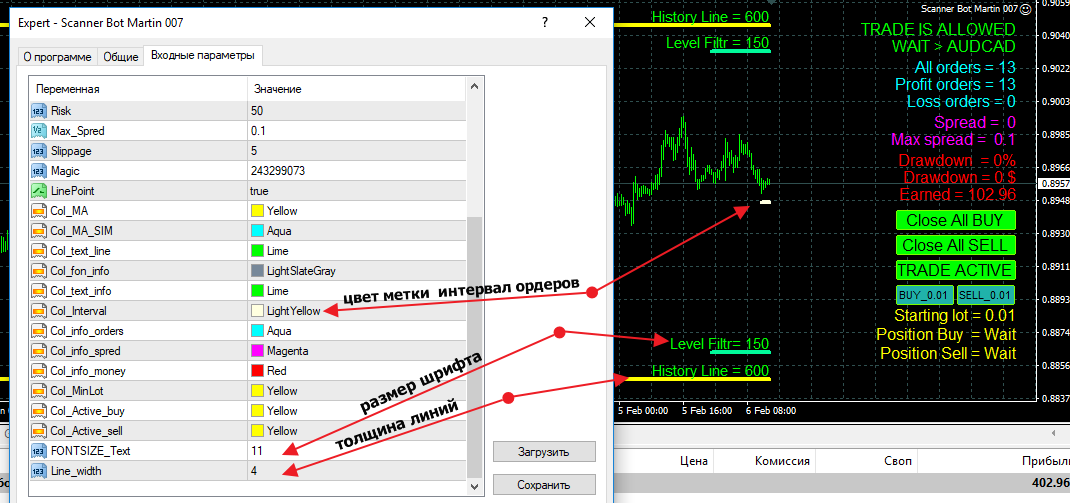Toggle the TRADE ACTIVE button on chart
This screenshot has height=503, width=1070.
coord(955,270)
